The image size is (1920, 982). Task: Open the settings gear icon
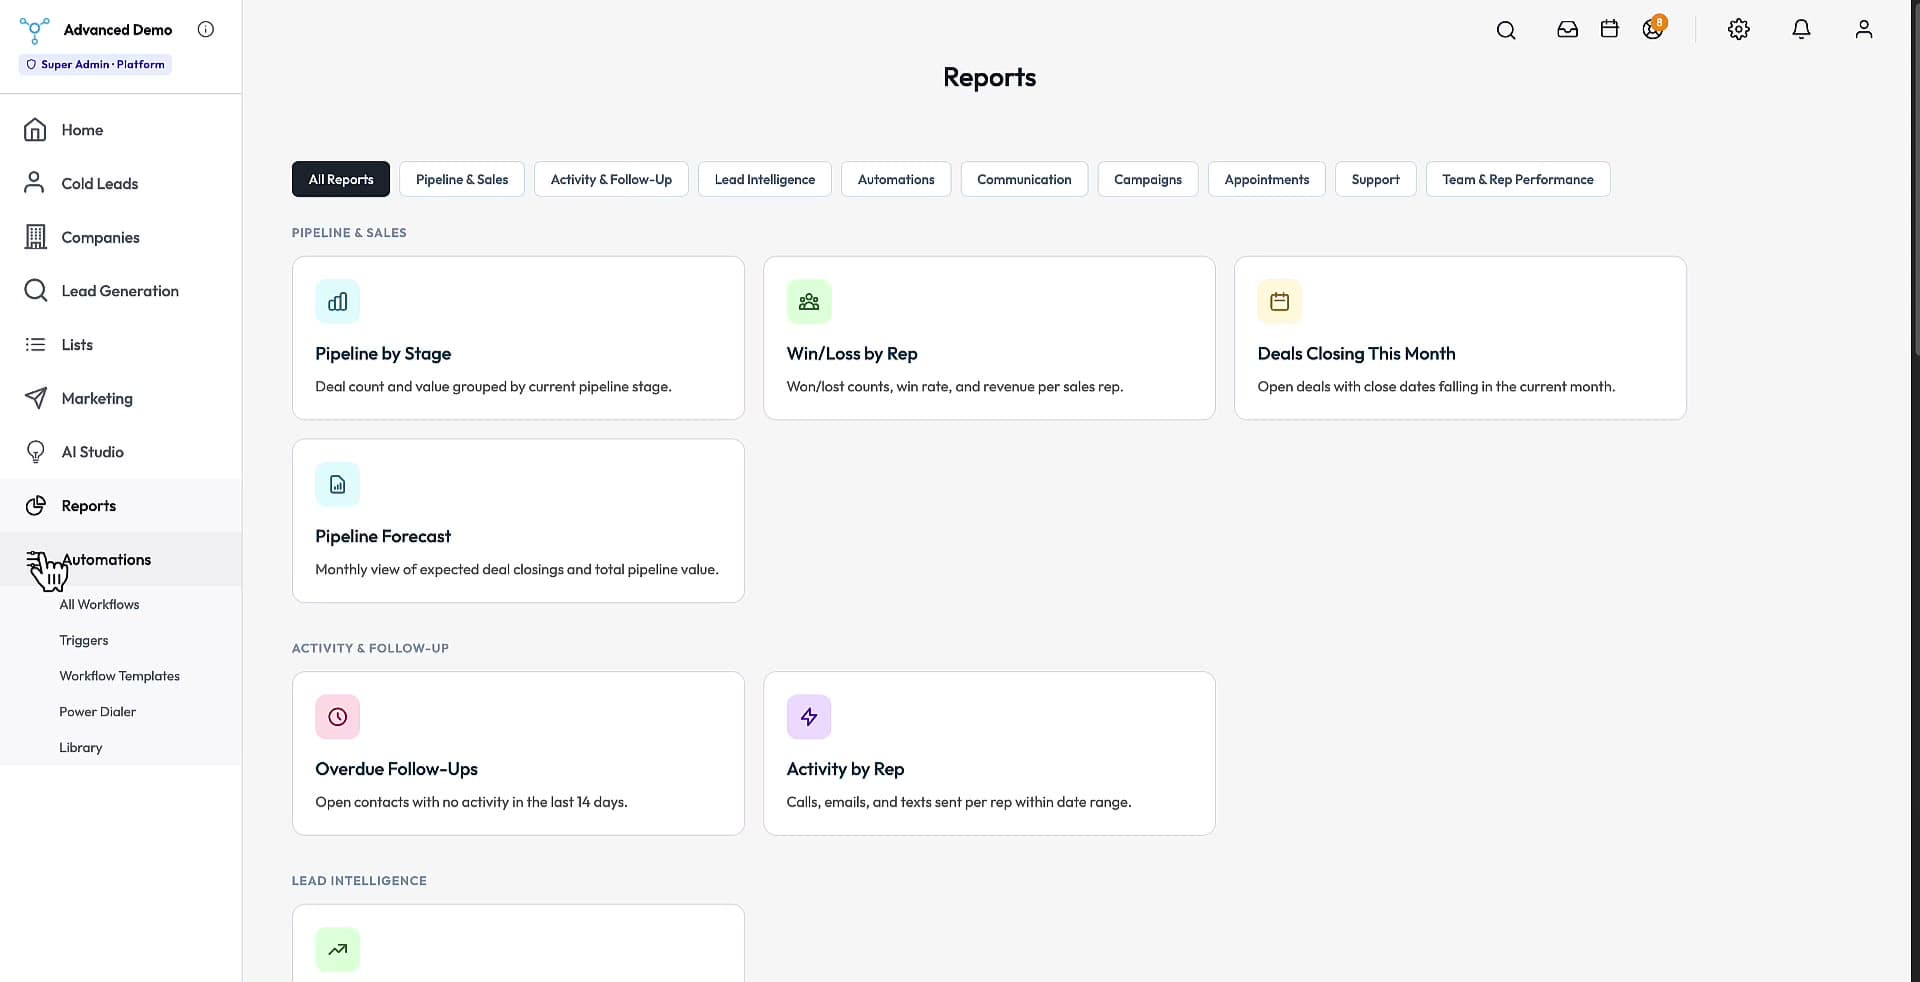(1739, 30)
